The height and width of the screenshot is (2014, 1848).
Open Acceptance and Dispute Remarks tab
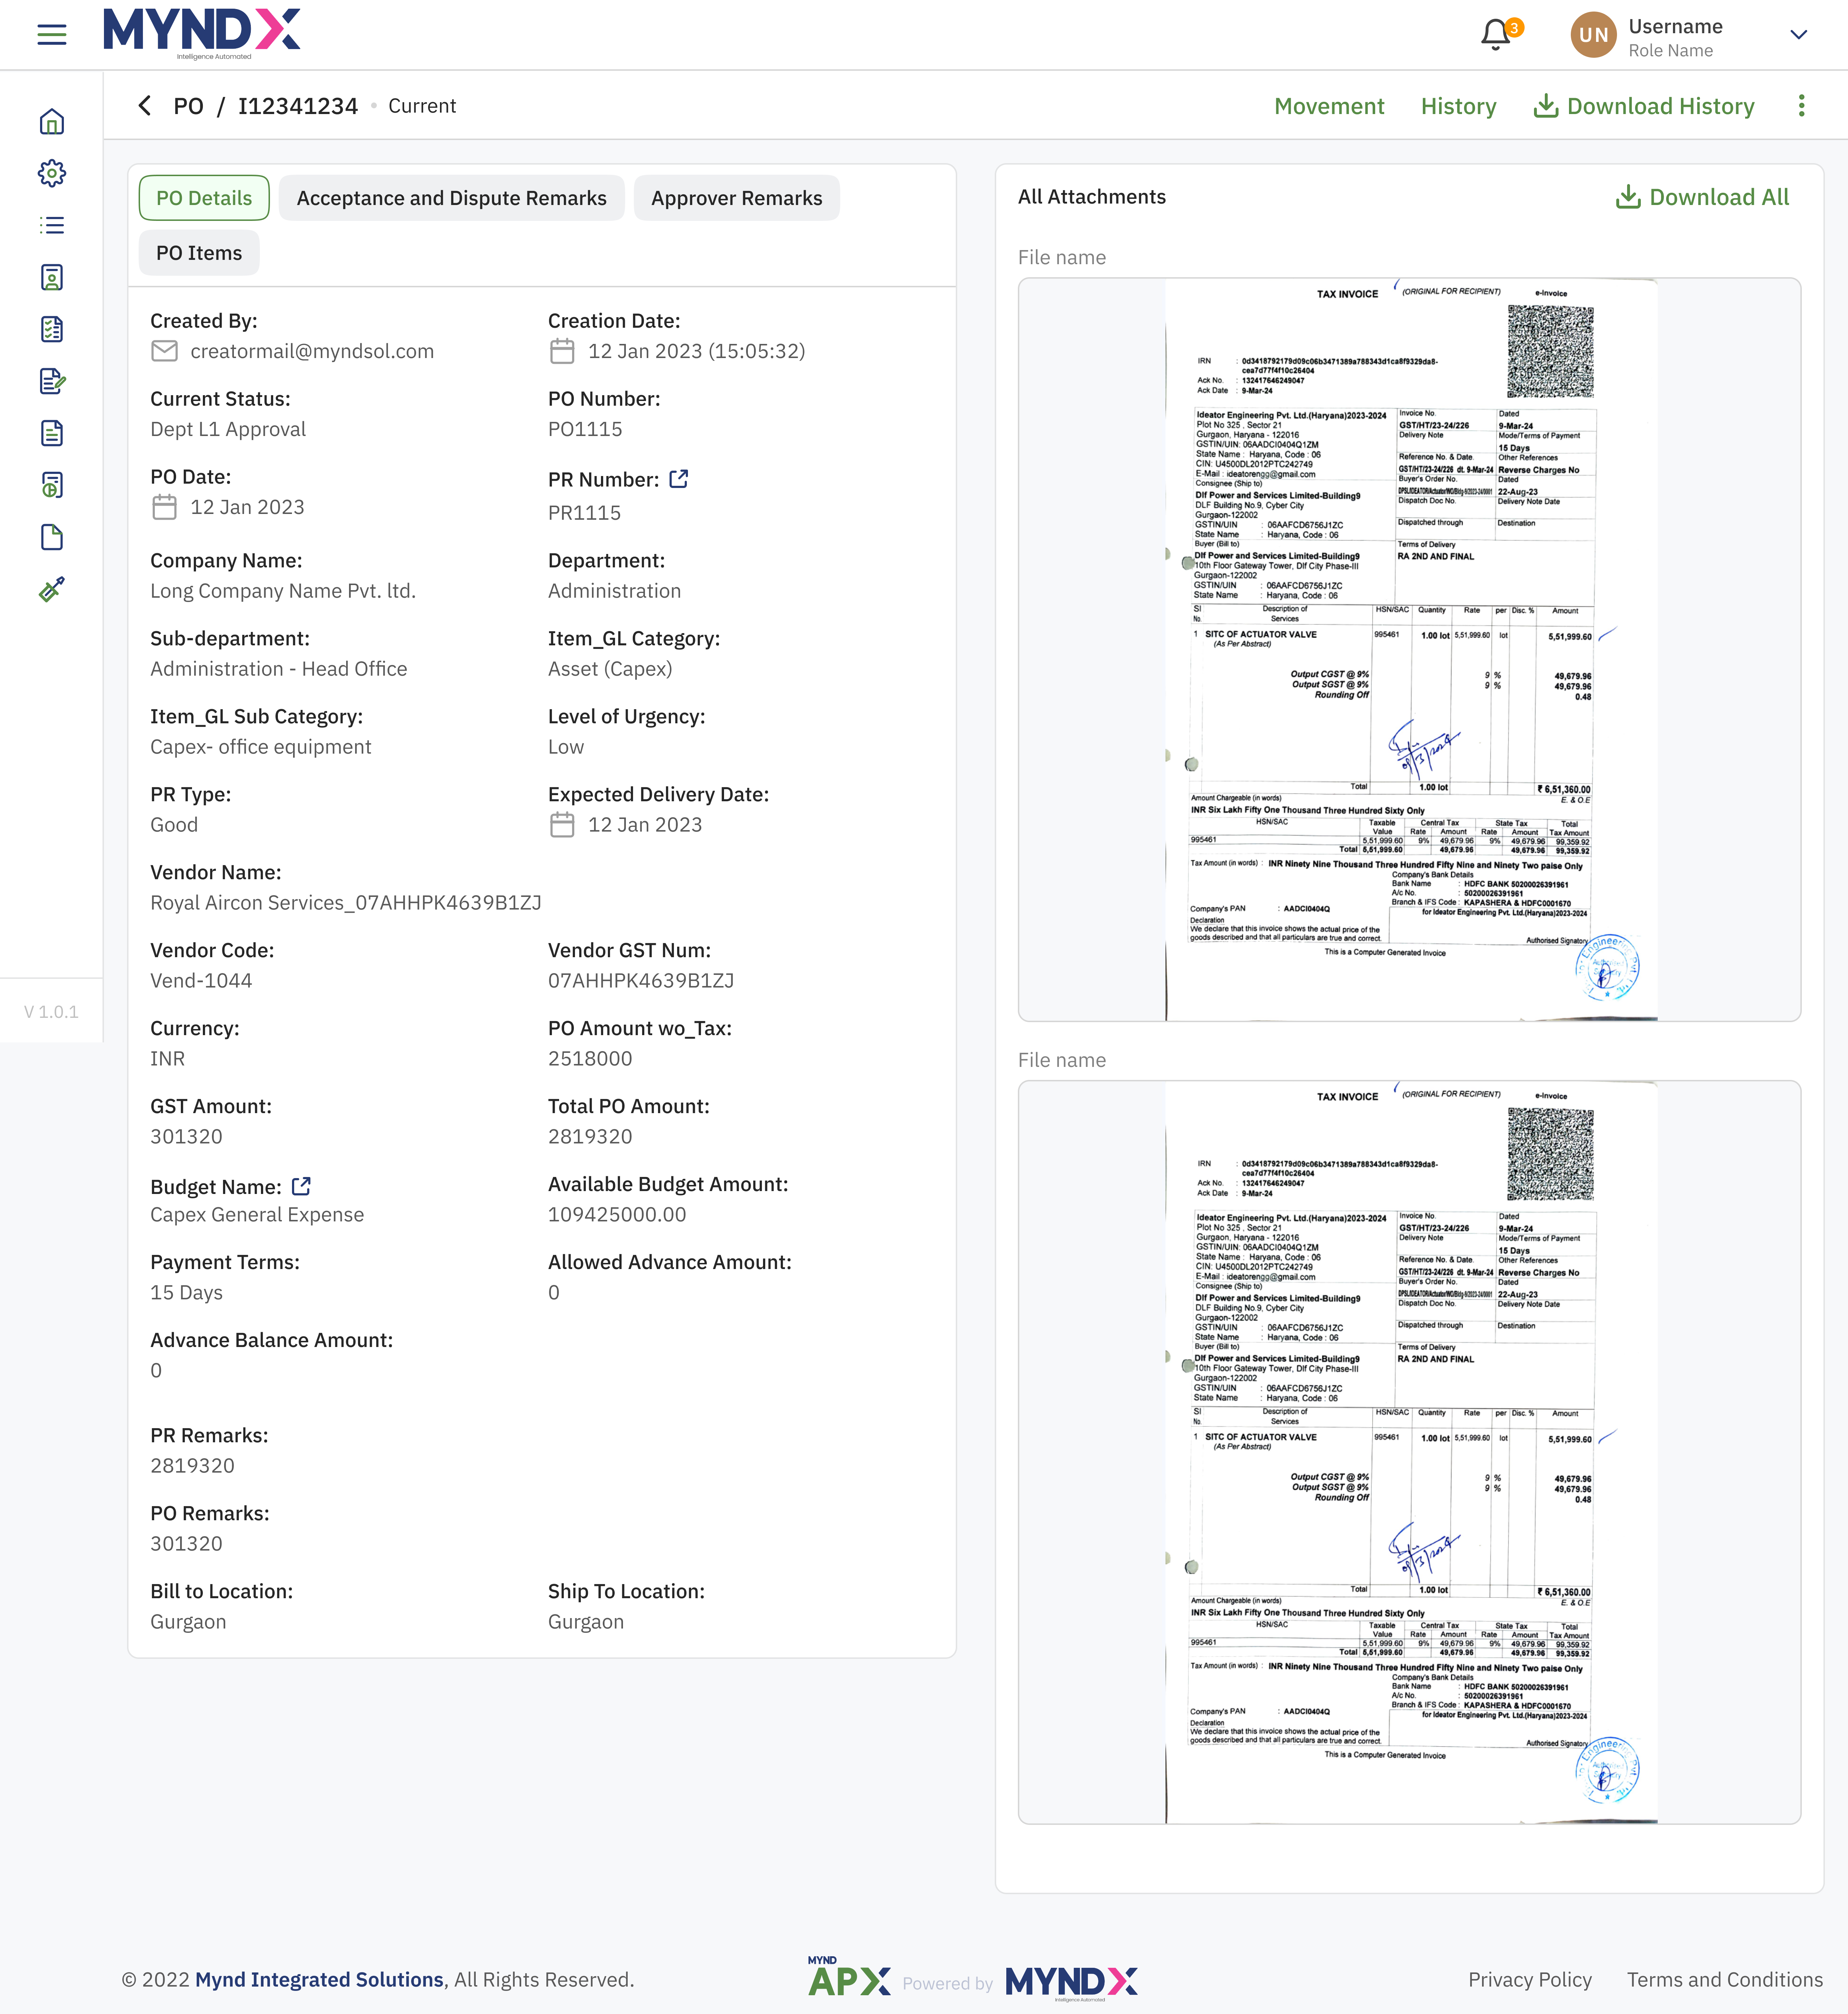click(x=451, y=198)
